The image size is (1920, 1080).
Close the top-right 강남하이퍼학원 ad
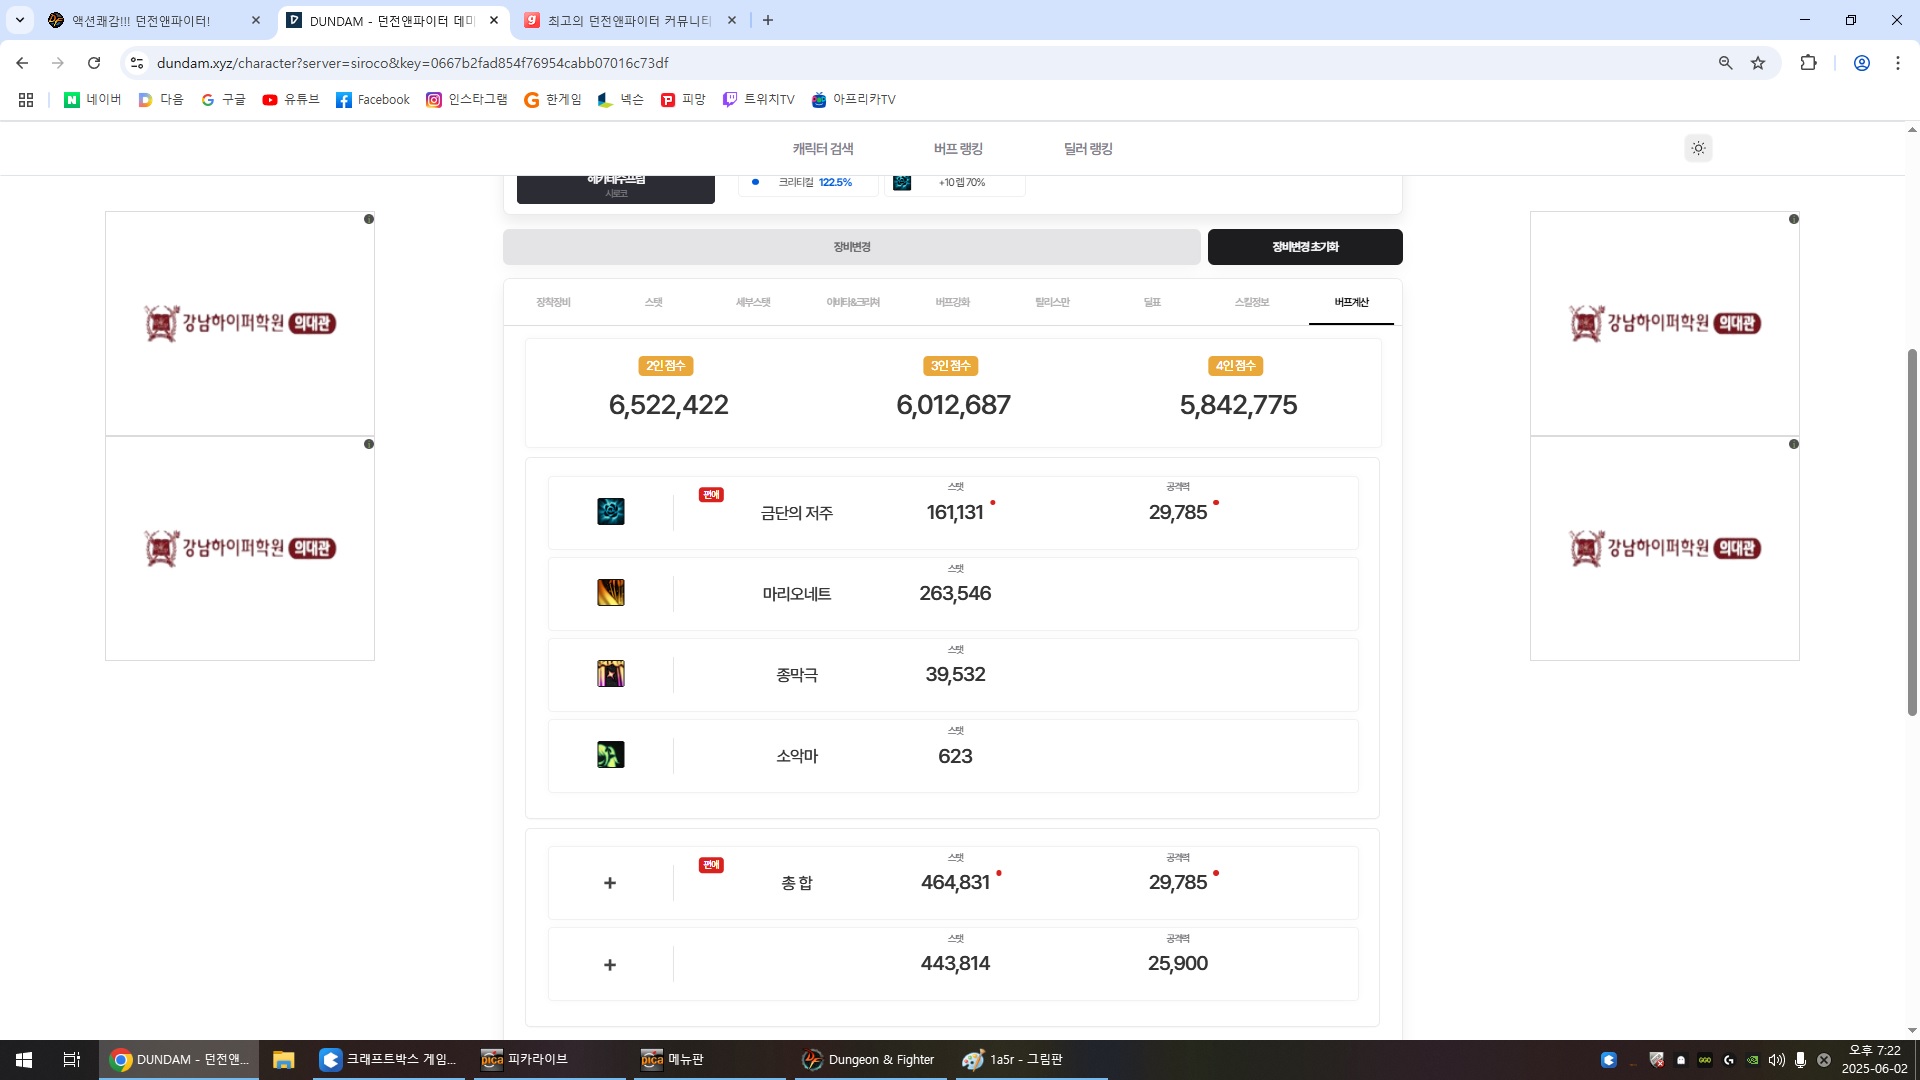click(x=1794, y=219)
